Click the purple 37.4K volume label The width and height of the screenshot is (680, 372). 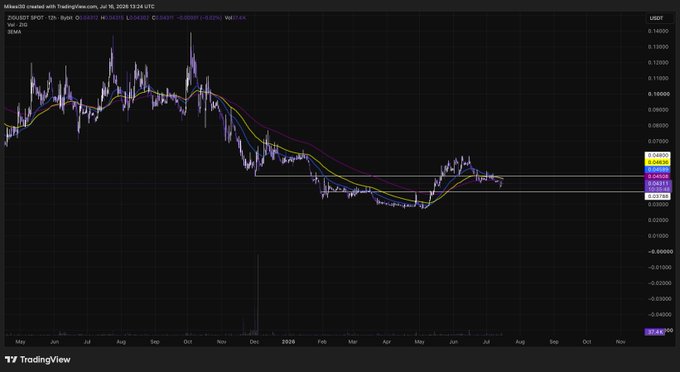[x=655, y=332]
